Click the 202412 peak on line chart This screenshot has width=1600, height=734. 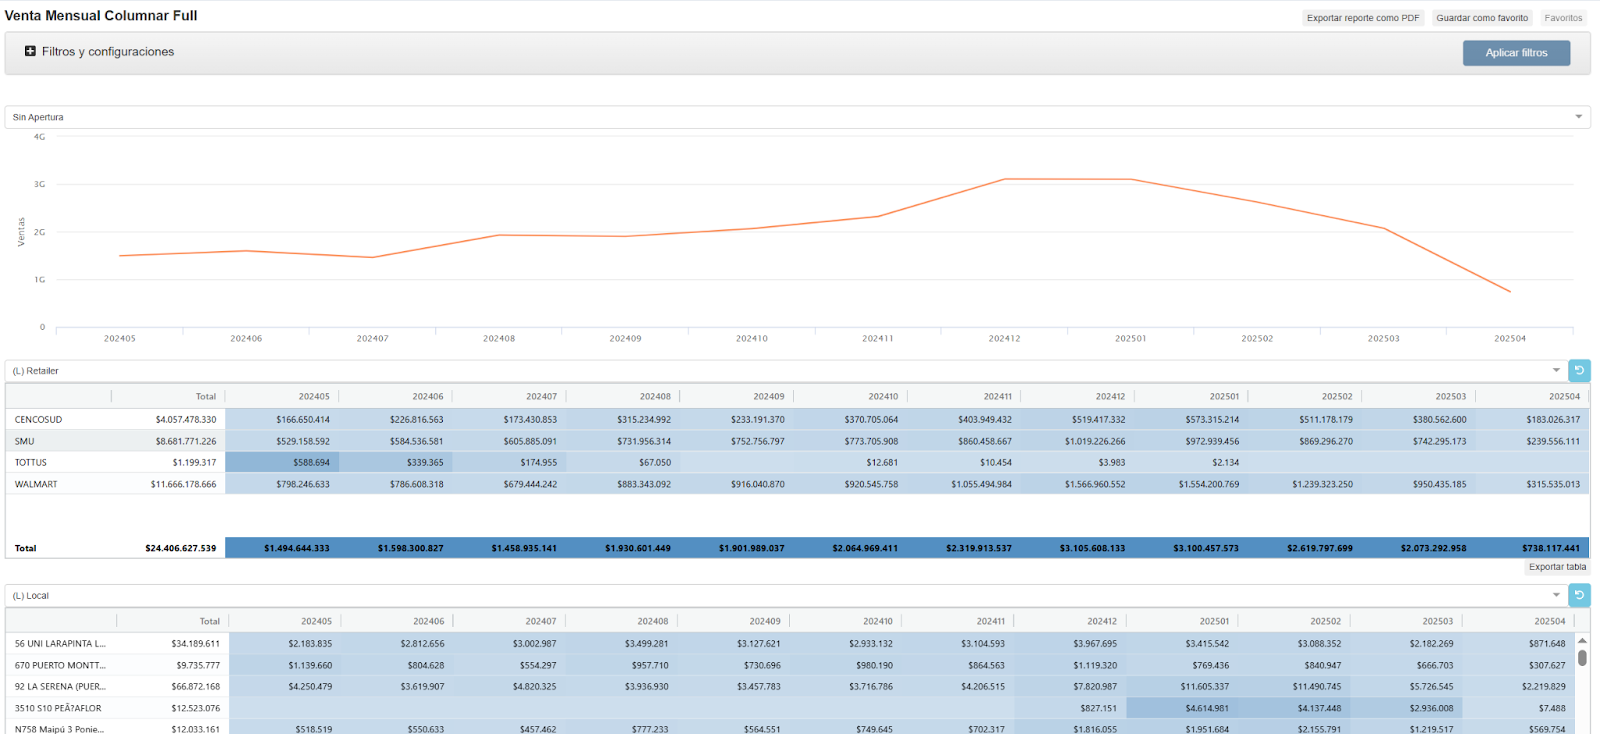(1005, 180)
